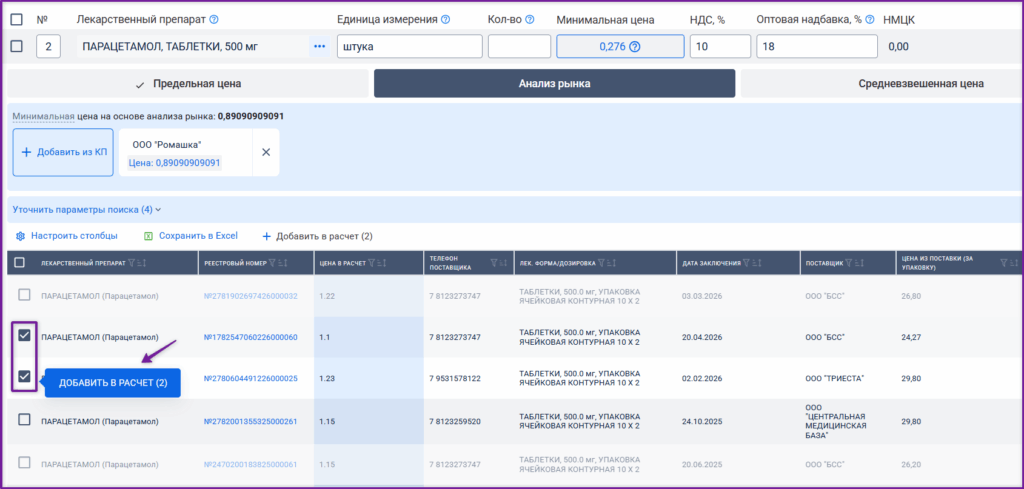This screenshot has height=489, width=1024.
Task: Toggle the select-all checkbox beside № header
Action: [x=17, y=20]
